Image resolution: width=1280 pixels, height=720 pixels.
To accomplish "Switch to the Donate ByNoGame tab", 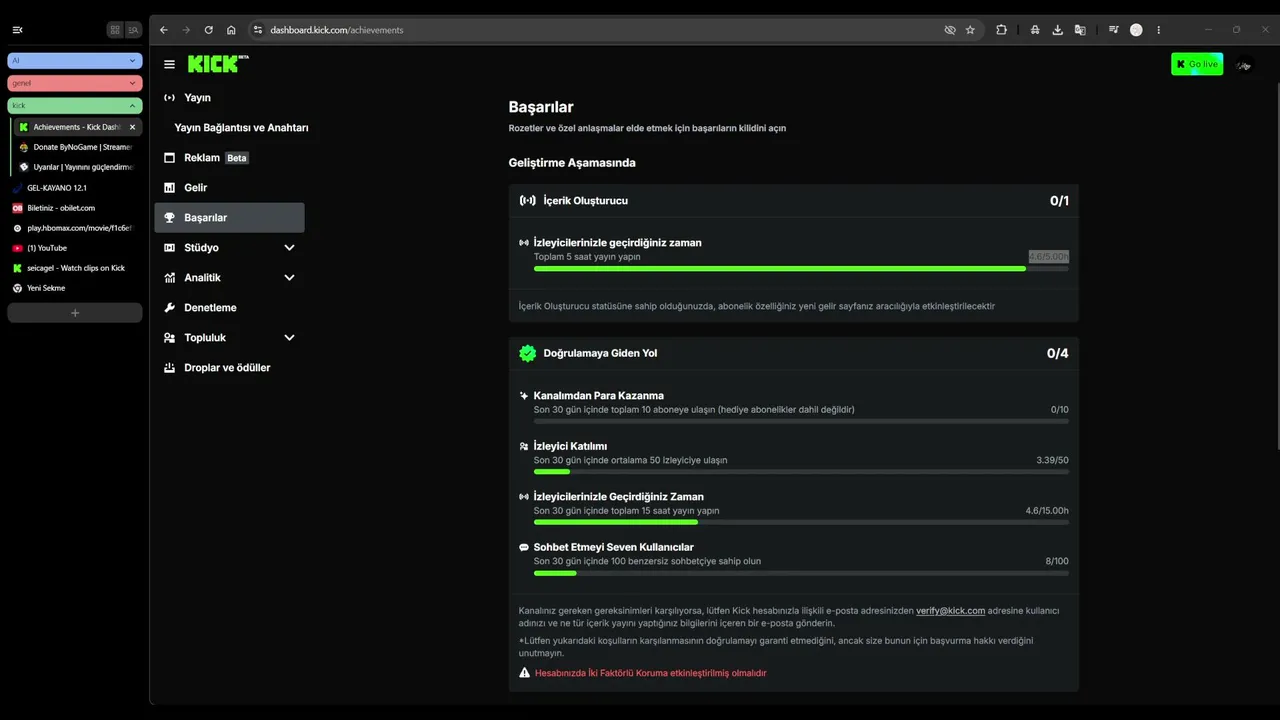I will click(x=79, y=147).
